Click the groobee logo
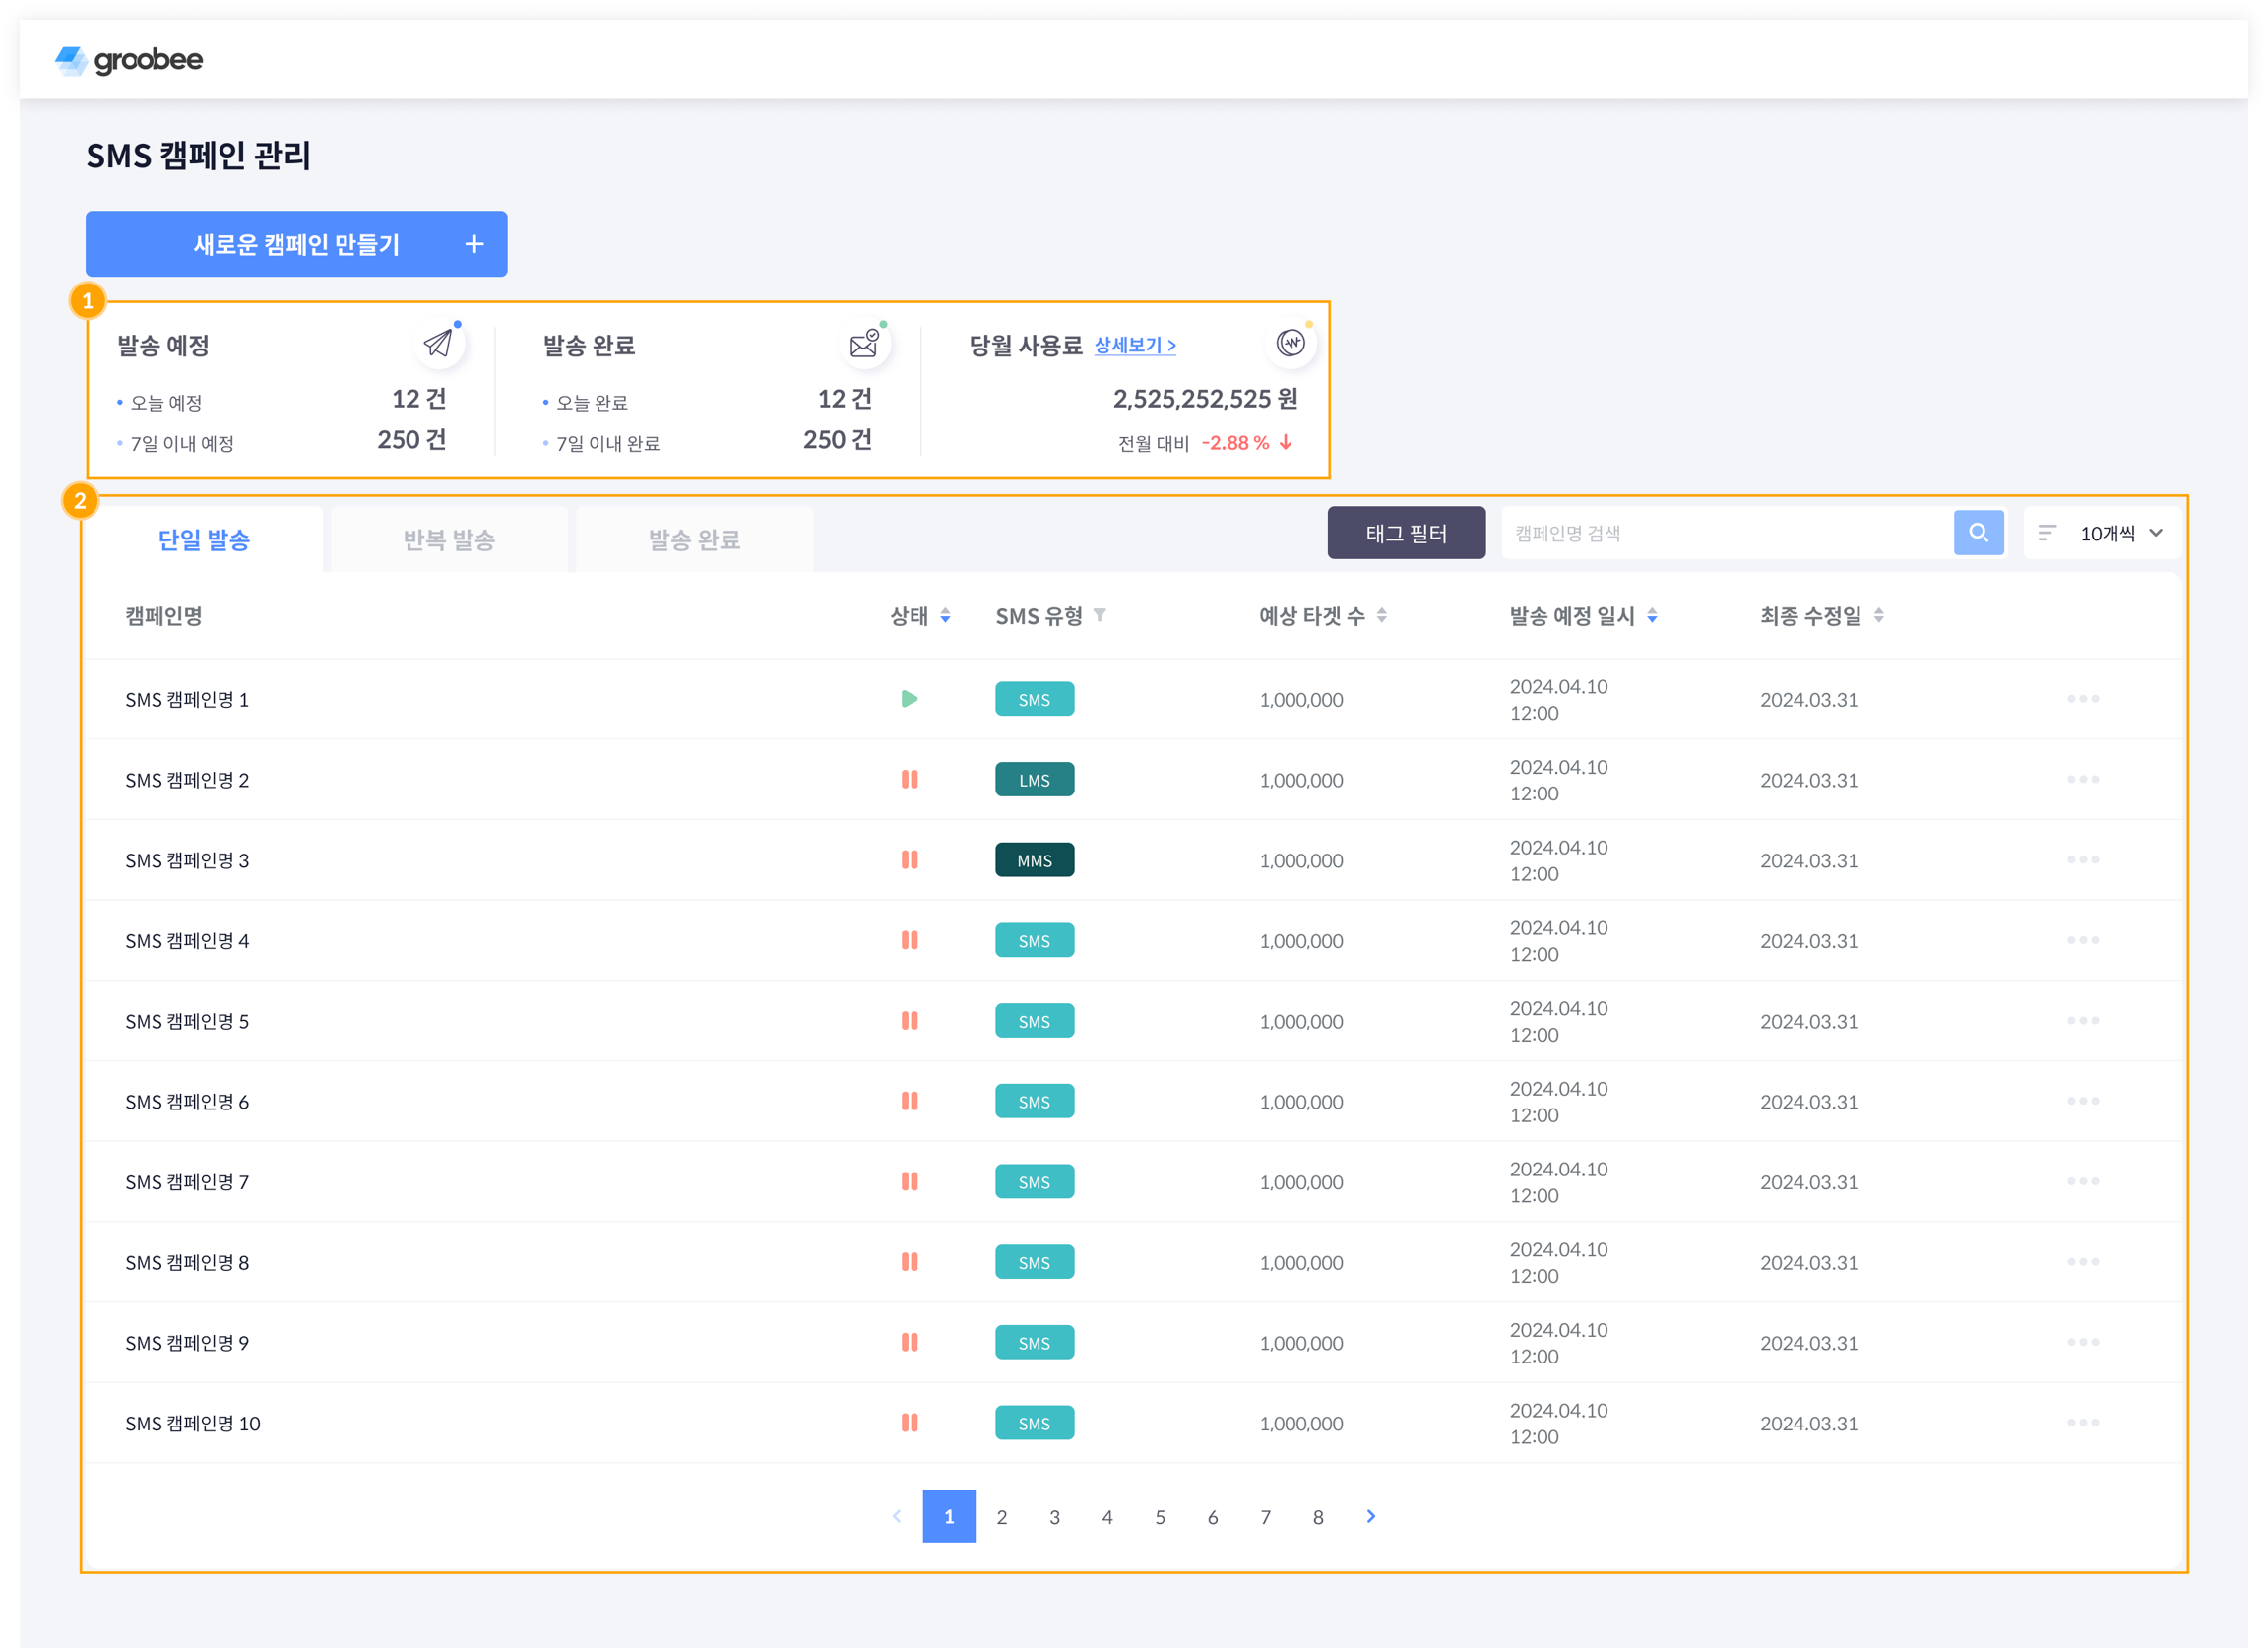Viewport: 2268px width, 1648px height. pos(129,60)
